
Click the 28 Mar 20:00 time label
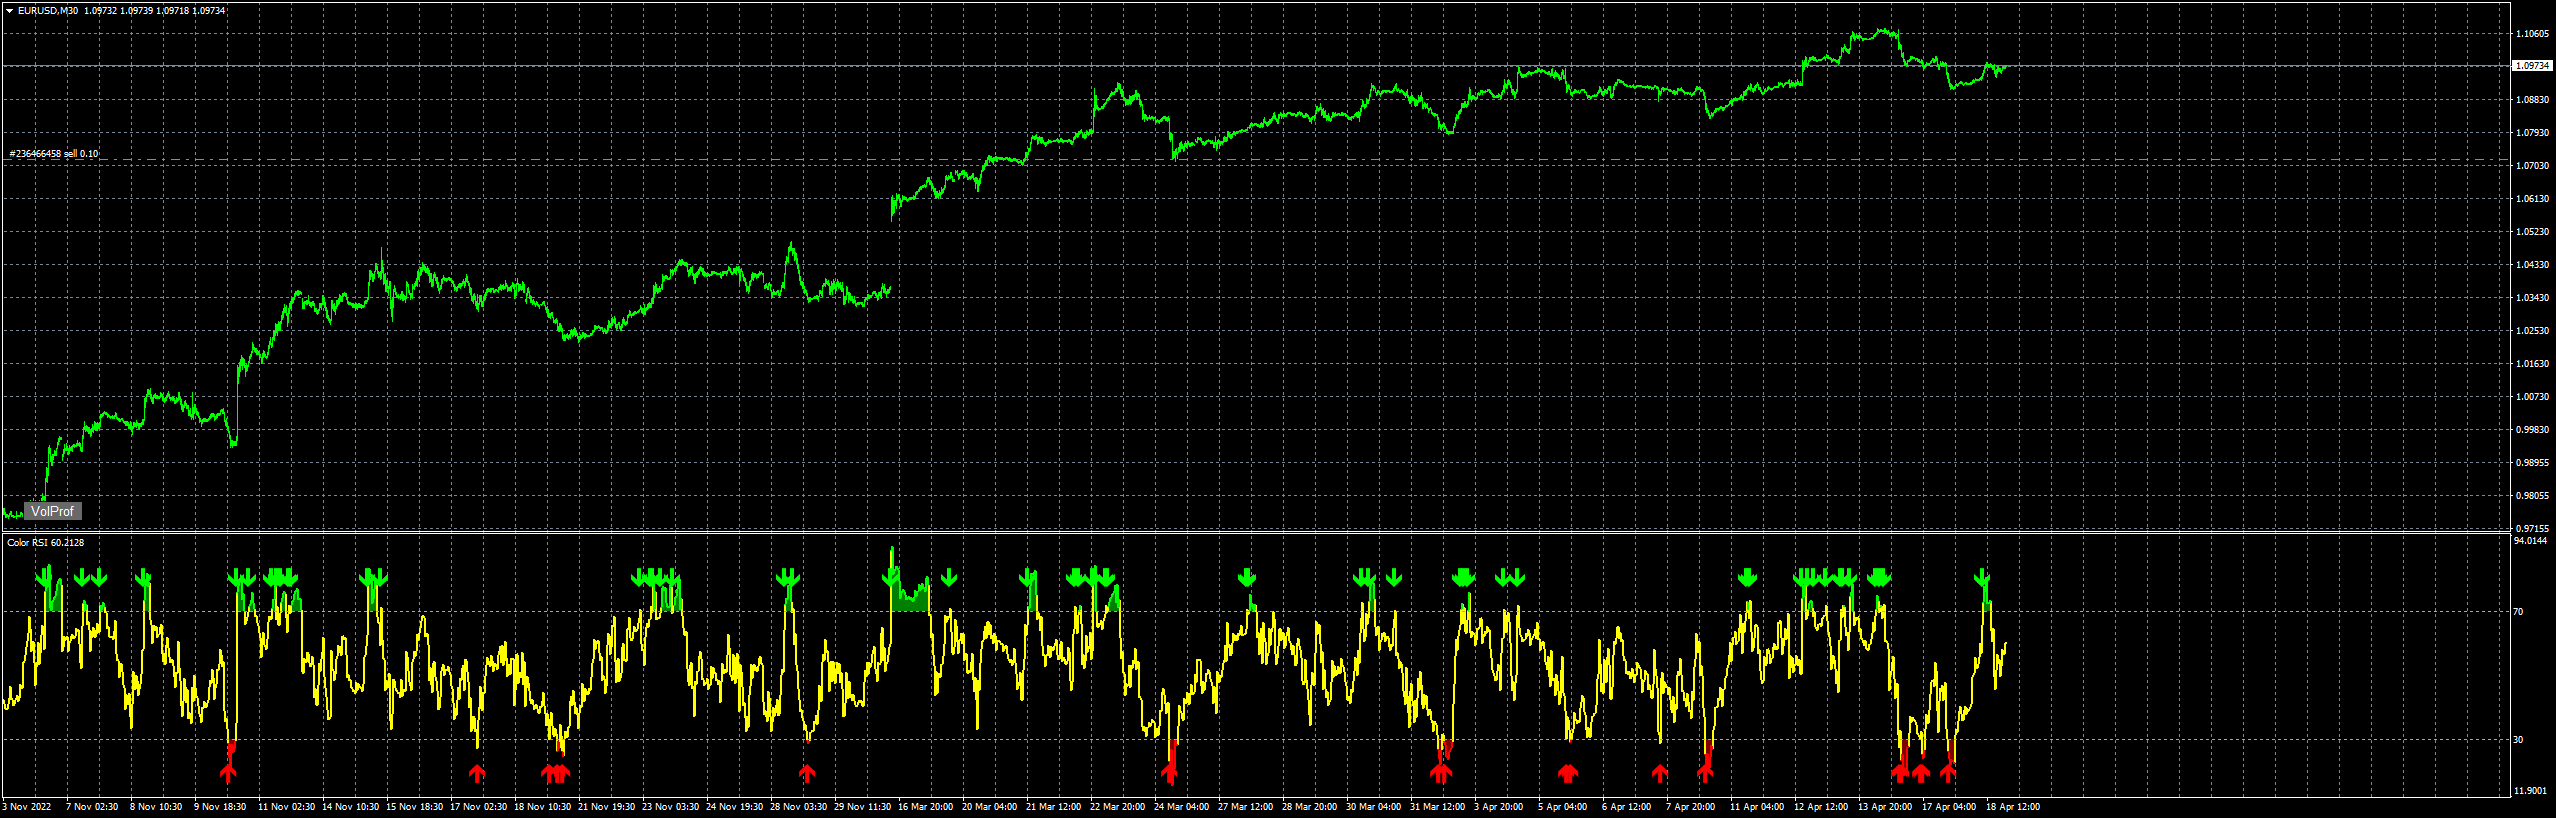[1310, 807]
